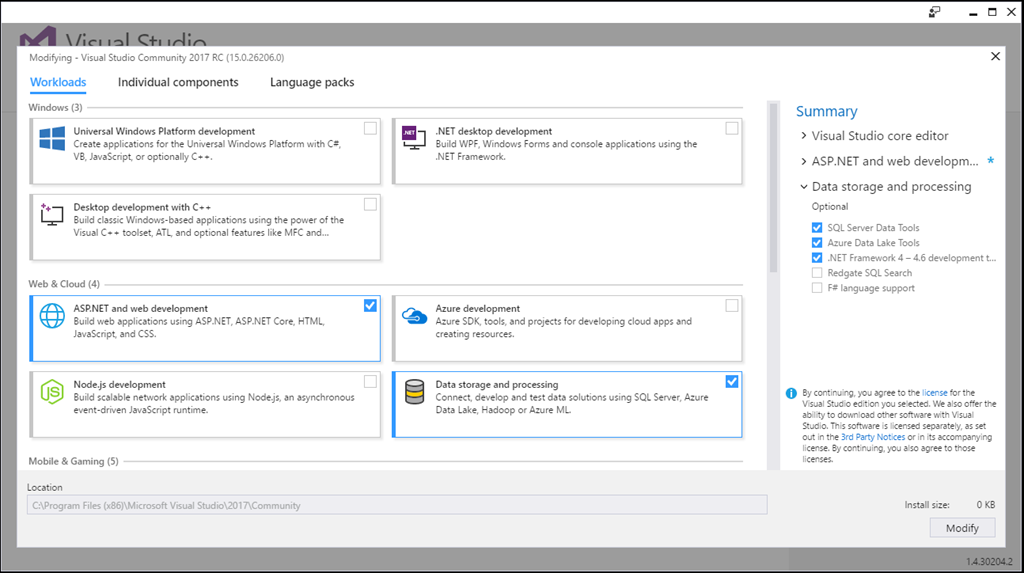Click the Visual Studio logo in background window
This screenshot has height=573, width=1024.
(38, 37)
